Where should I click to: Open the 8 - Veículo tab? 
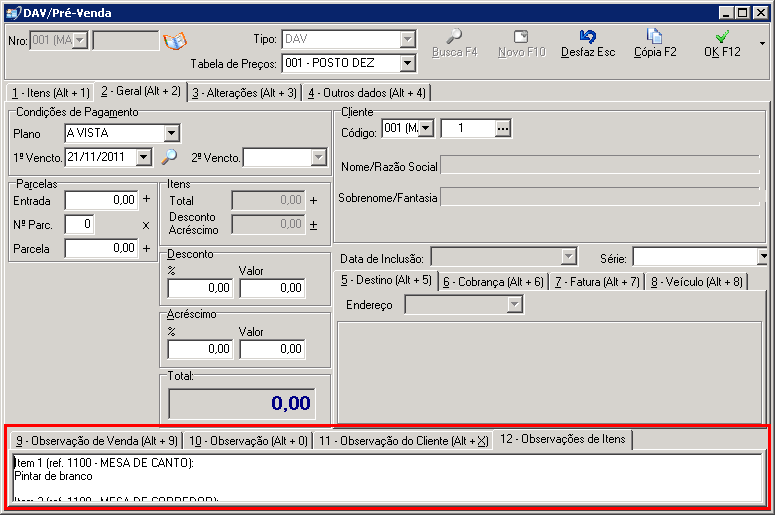[x=697, y=282]
